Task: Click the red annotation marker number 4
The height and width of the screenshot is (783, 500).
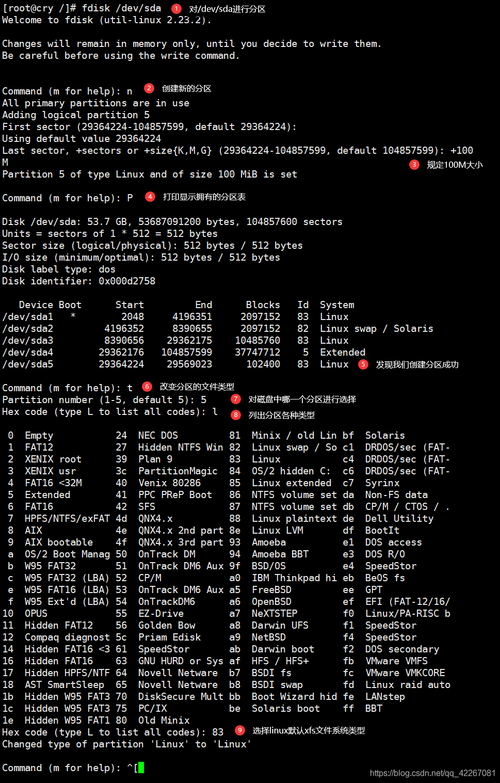Action: (150, 197)
